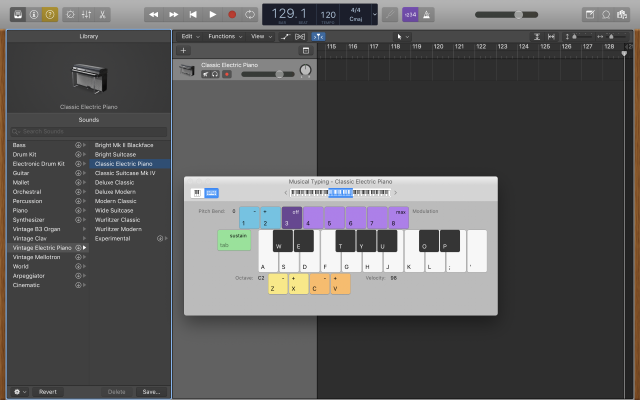640x400 pixels.
Task: Click the Z octave down key
Action: [x=278, y=284]
